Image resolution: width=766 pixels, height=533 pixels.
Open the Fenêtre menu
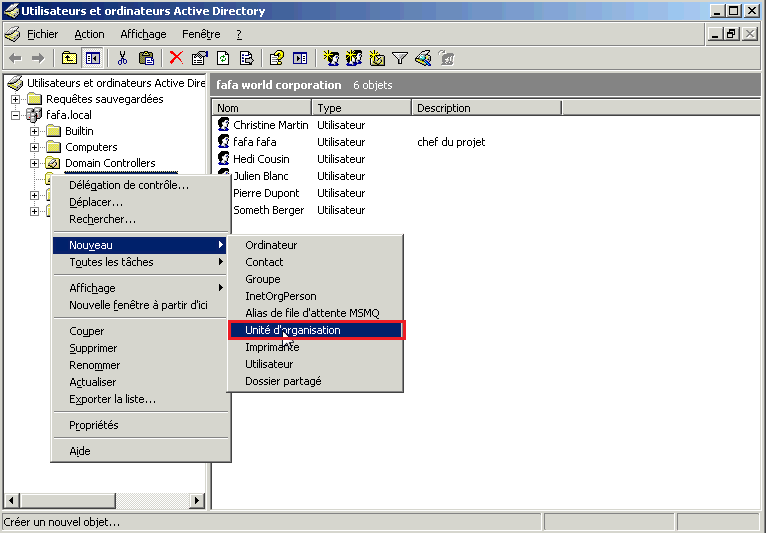(x=201, y=34)
